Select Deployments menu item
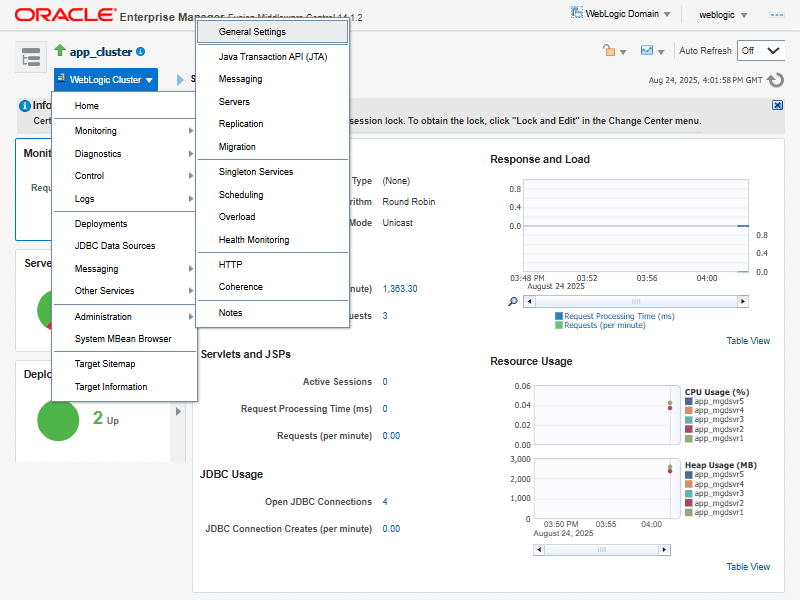Screen dimensions: 800x600 pyautogui.click(x=124, y=223)
